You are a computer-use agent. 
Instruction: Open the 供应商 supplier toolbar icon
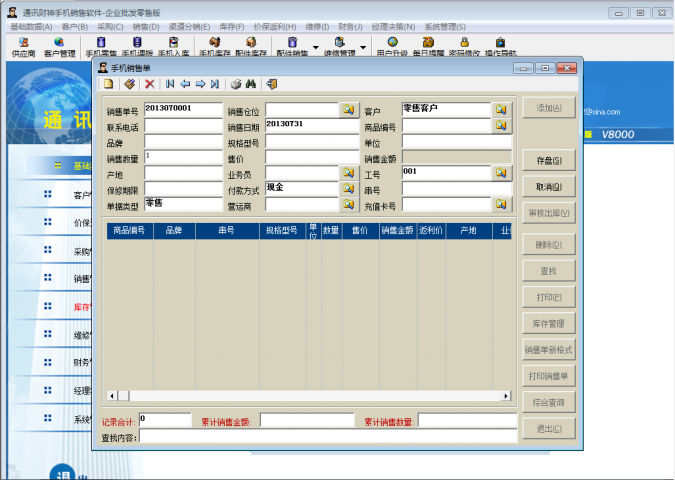22,47
